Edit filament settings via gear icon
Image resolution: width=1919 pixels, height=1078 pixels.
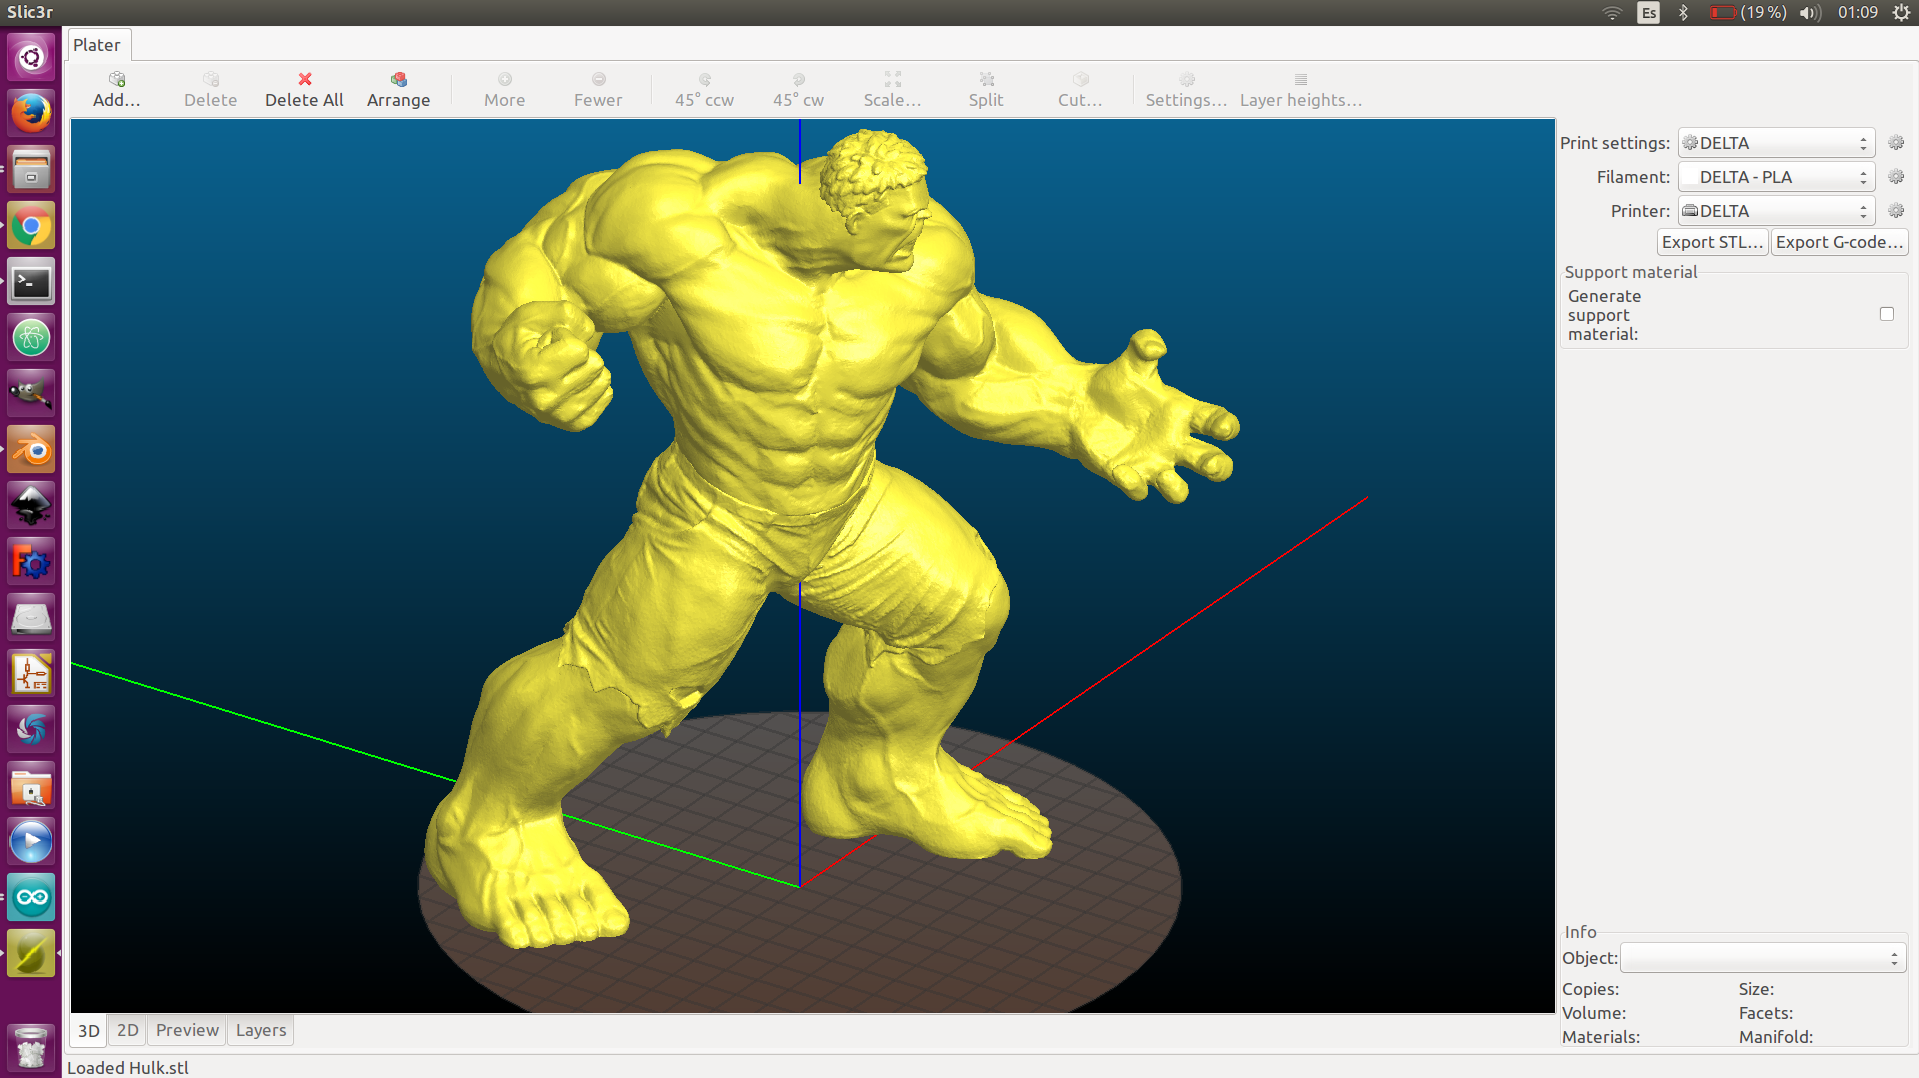pos(1896,177)
